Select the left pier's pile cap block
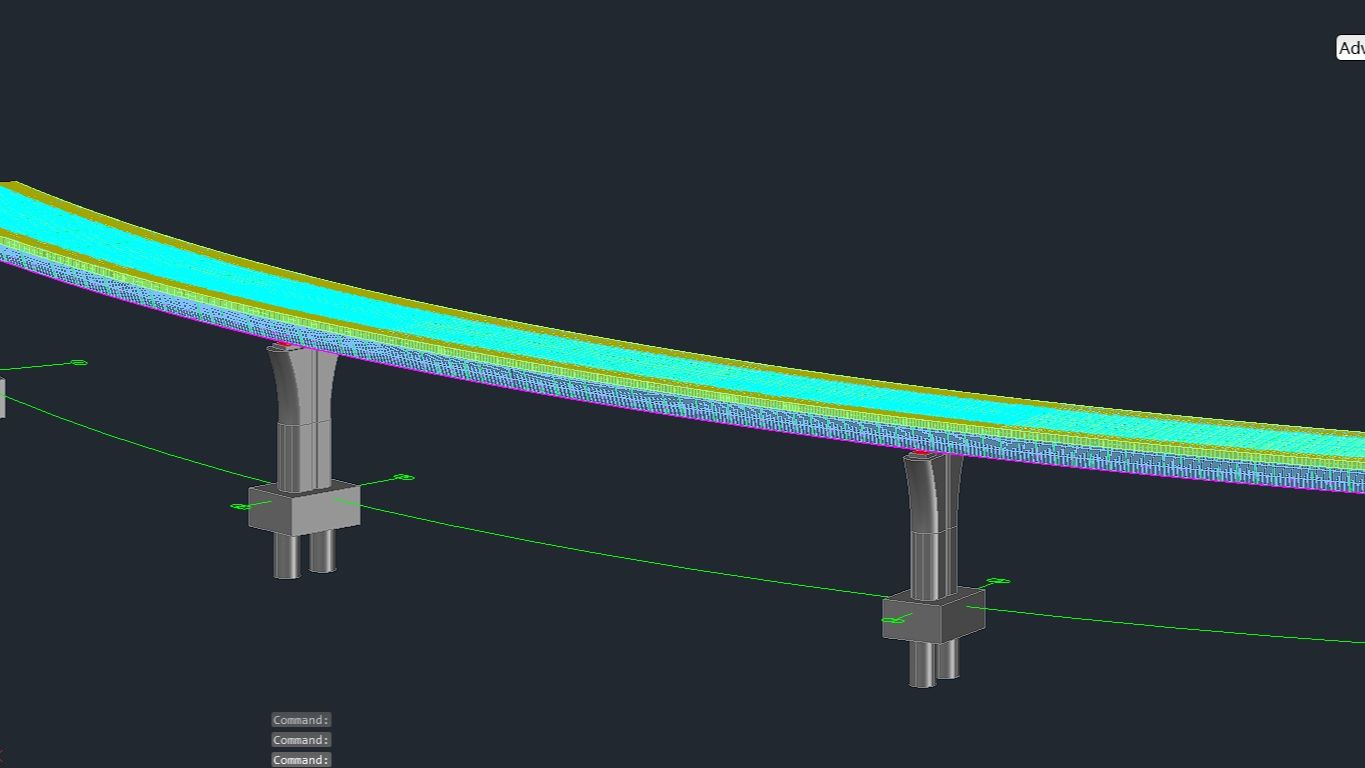Viewport: 1365px width, 768px height. 304,507
